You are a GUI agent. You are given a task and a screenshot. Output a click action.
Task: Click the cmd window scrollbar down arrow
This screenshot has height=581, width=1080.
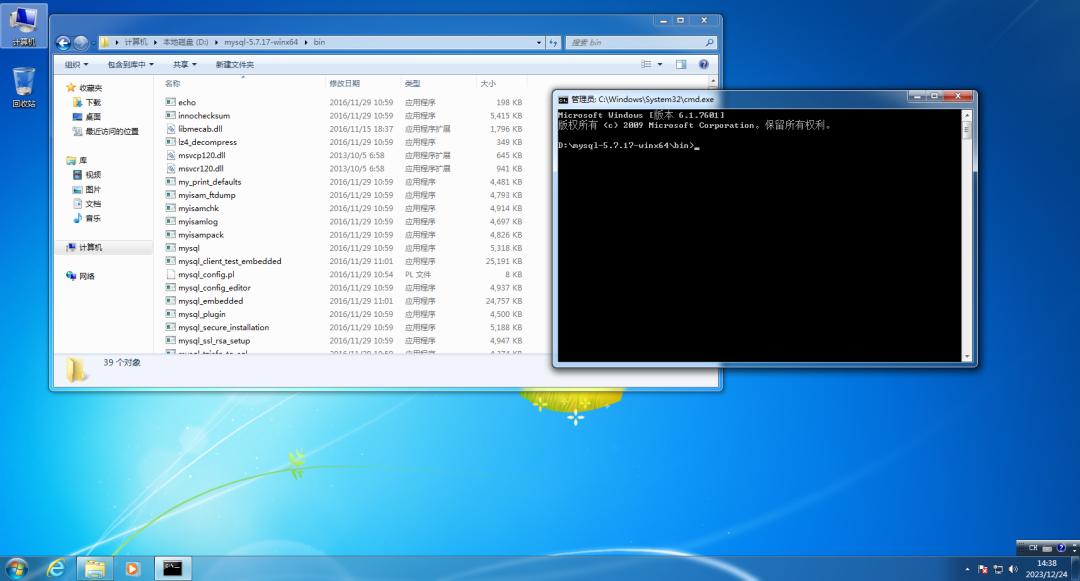coord(966,356)
